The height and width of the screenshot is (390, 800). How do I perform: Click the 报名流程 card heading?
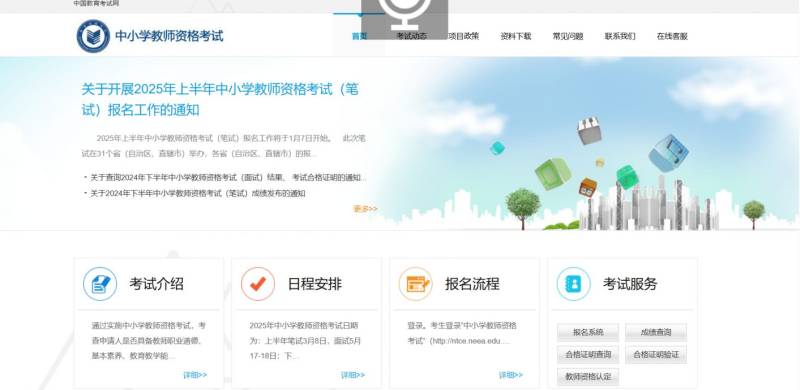click(472, 284)
